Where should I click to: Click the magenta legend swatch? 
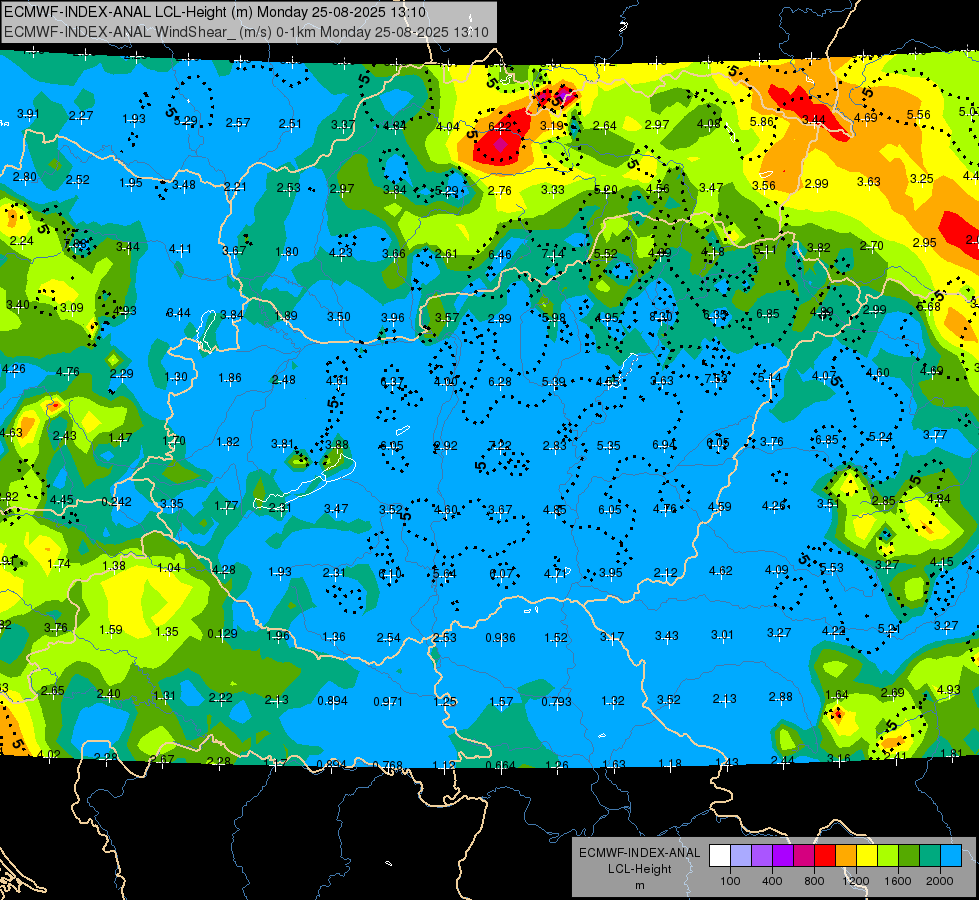click(804, 856)
